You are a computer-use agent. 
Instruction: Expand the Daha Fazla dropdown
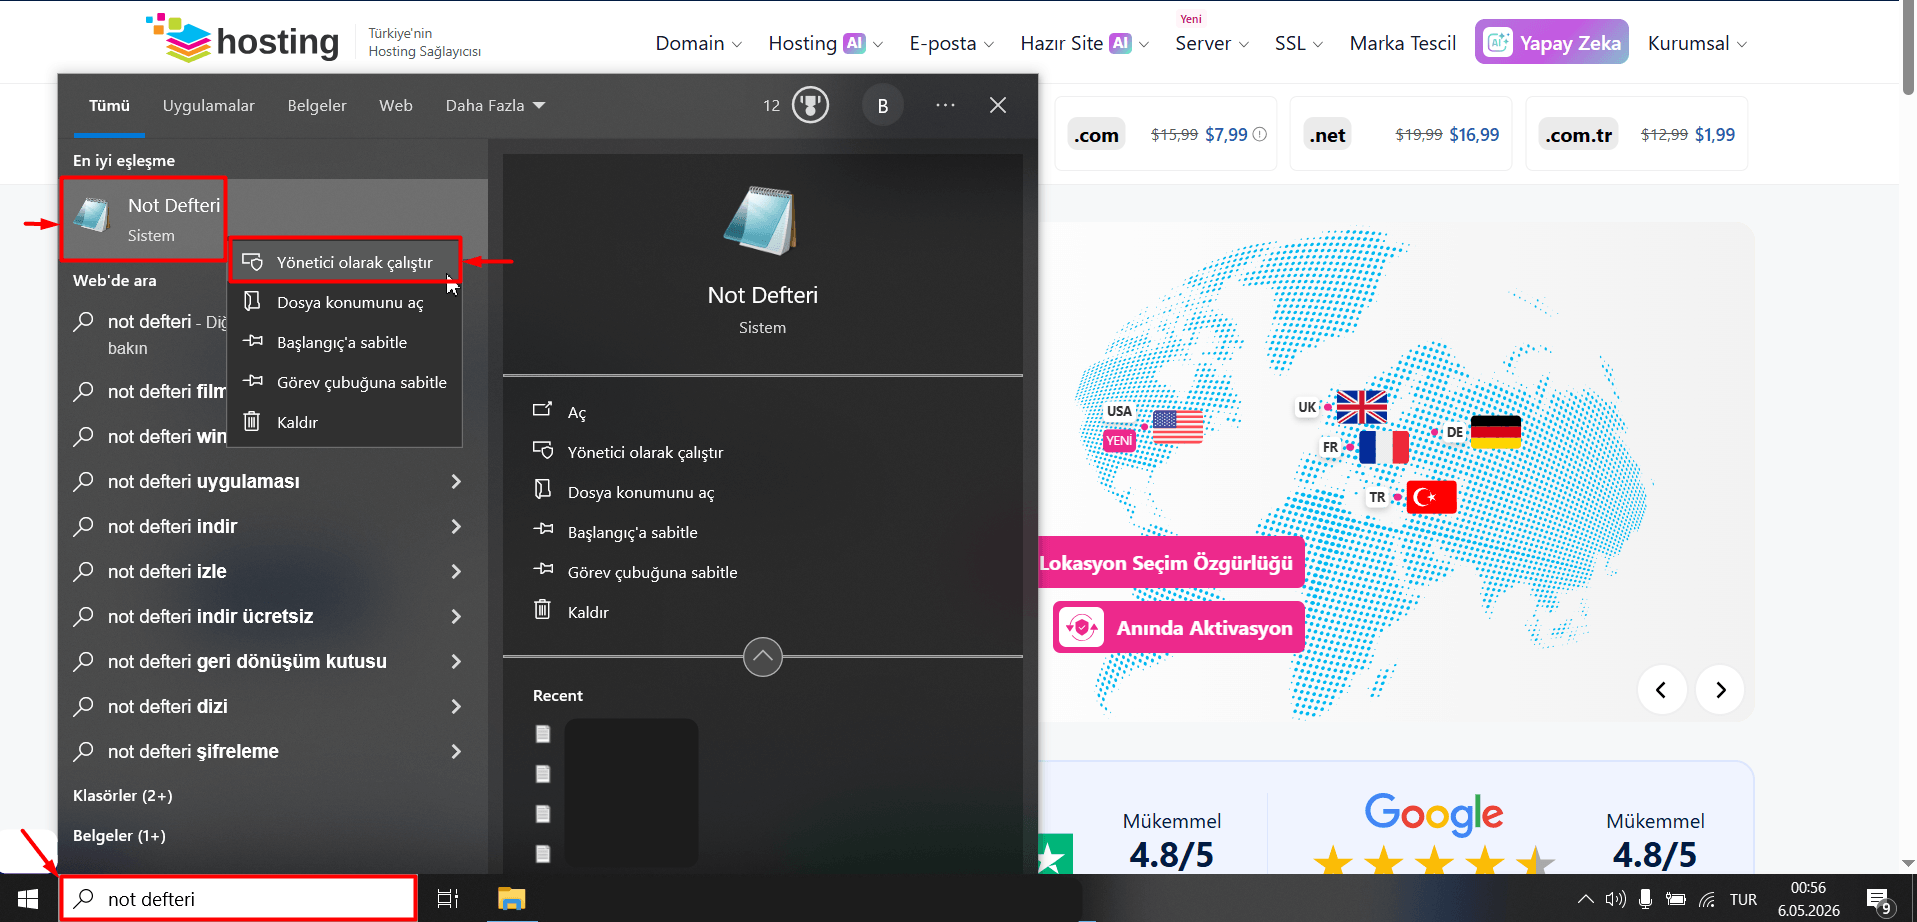pyautogui.click(x=495, y=105)
